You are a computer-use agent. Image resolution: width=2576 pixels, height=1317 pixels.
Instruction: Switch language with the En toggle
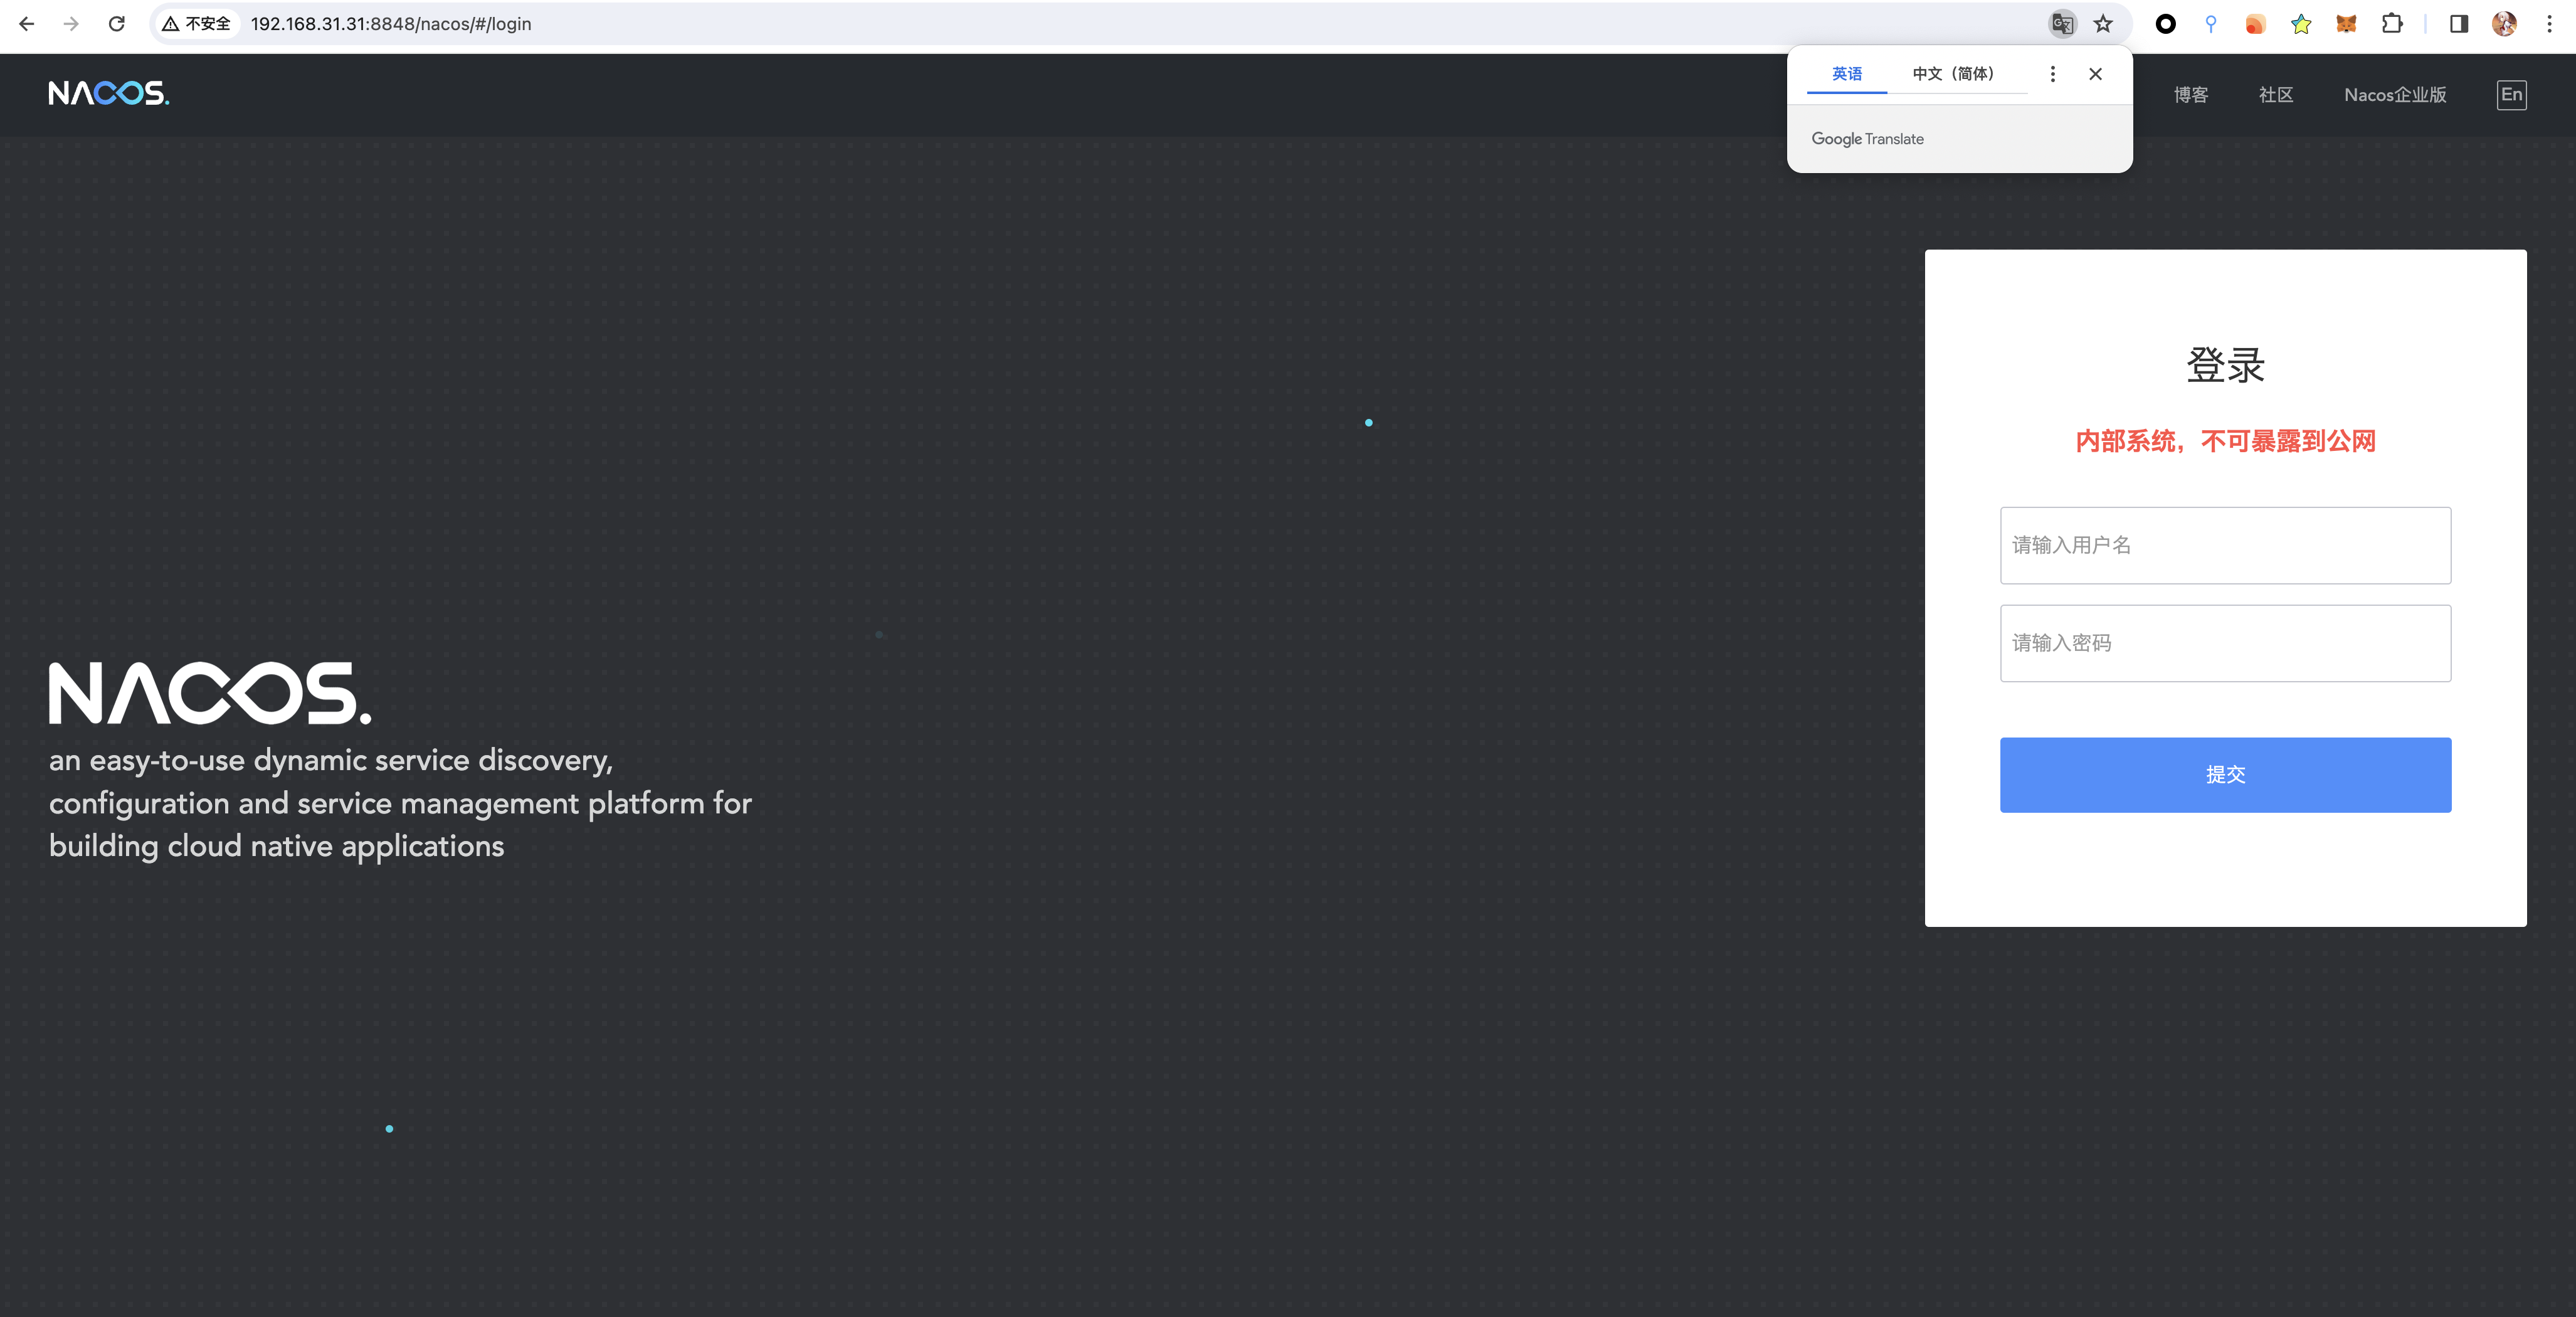2511,95
